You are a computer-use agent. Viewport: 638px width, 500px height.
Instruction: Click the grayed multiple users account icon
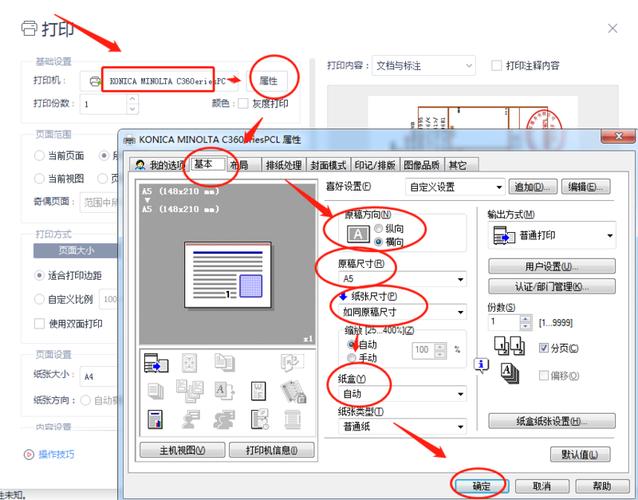click(224, 419)
